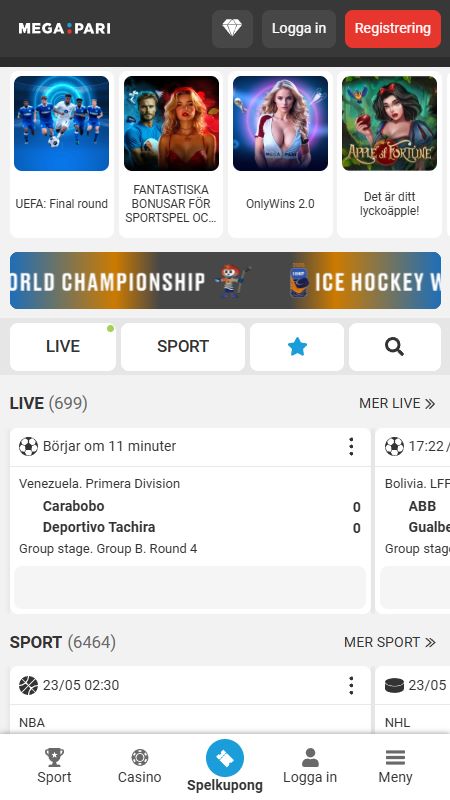Switch to the LIVE tab
The image size is (450, 800).
tap(63, 347)
